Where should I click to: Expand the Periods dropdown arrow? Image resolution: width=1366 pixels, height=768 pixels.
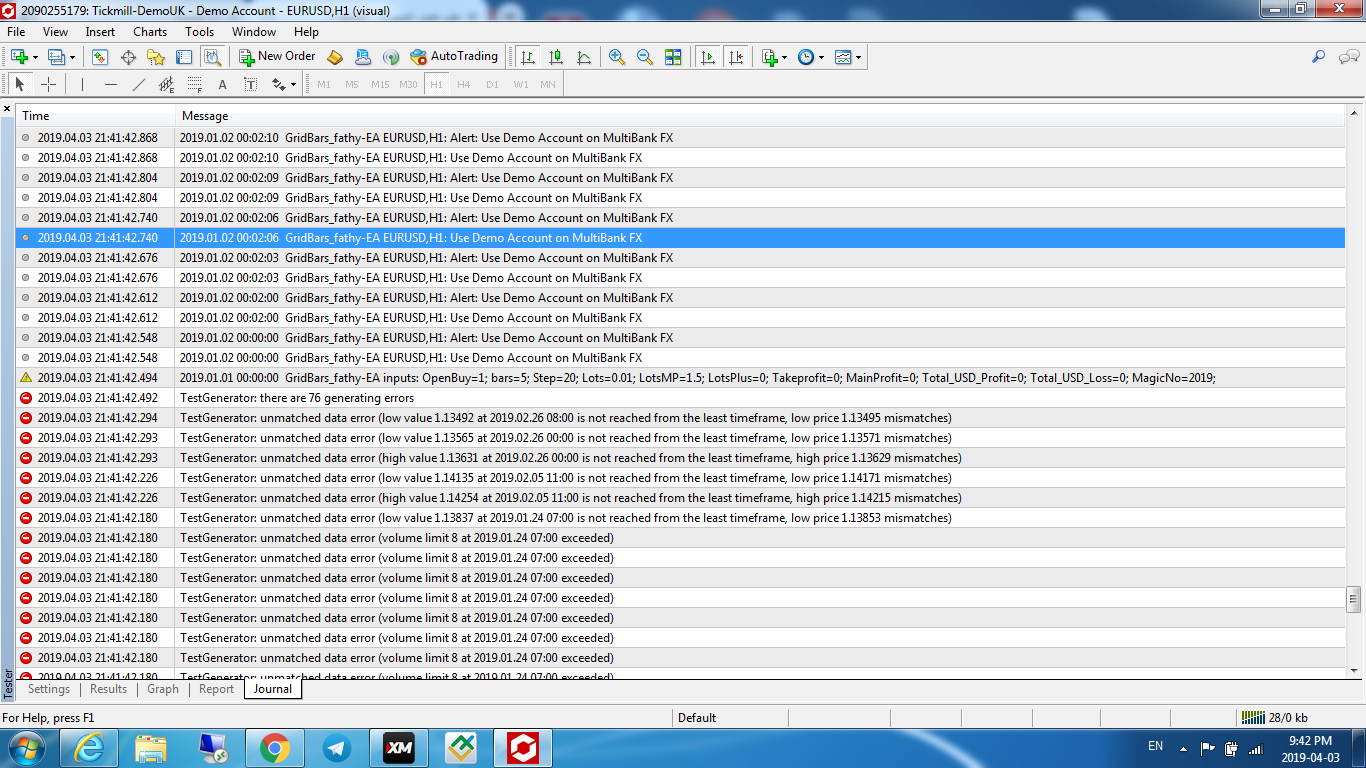[x=822, y=57]
